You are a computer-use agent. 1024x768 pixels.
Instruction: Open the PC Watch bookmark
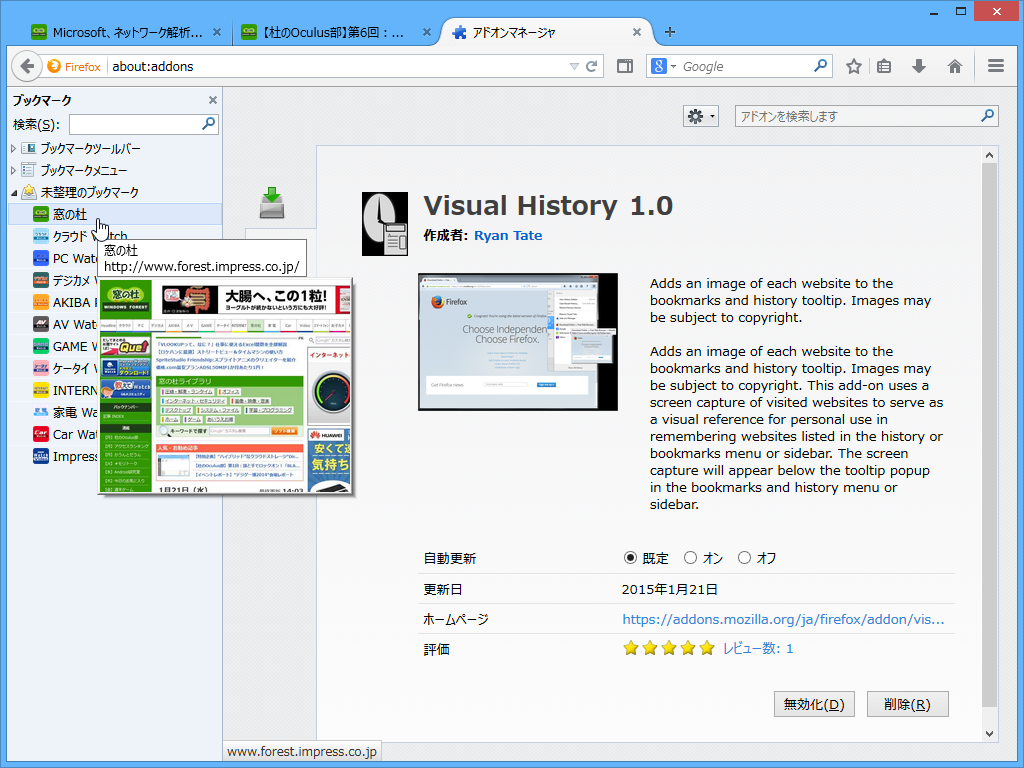pyautogui.click(x=64, y=259)
